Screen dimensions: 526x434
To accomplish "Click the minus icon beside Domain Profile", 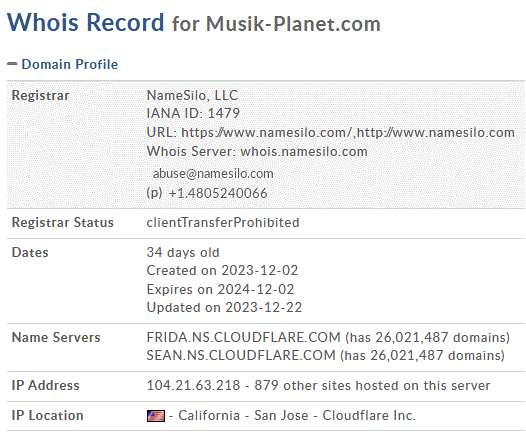I will [x=12, y=64].
